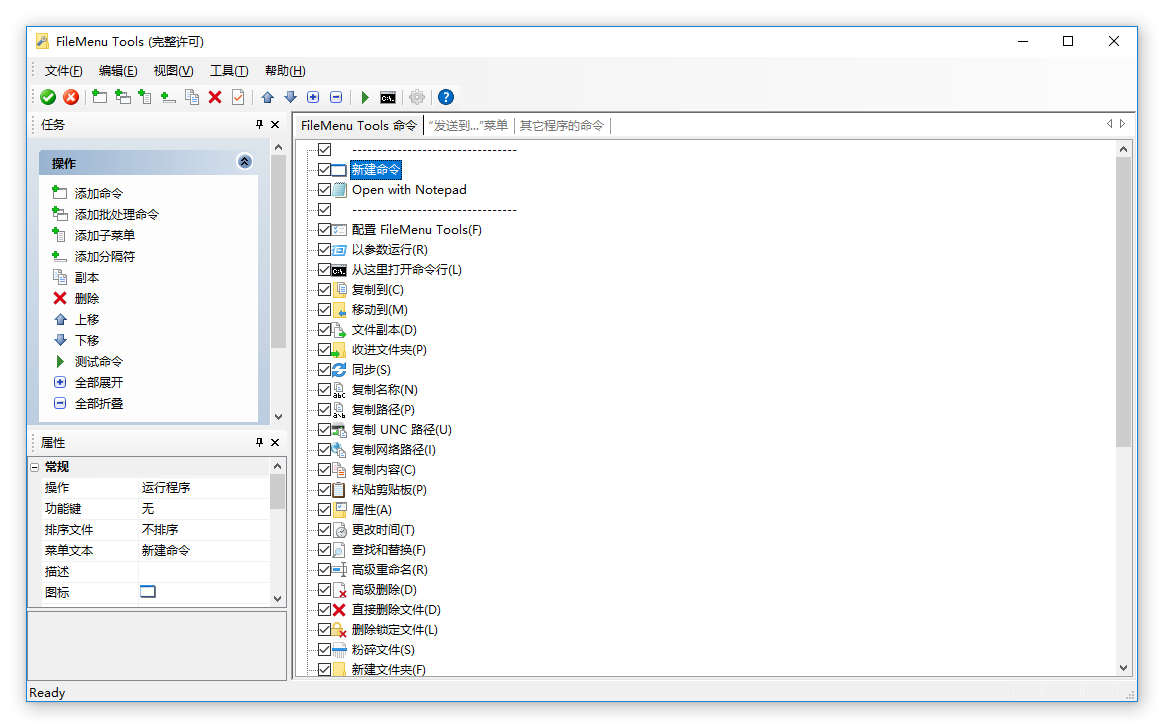Click 添加命令 in the task panel
Viewport: 1164px width, 728px height.
(x=99, y=194)
